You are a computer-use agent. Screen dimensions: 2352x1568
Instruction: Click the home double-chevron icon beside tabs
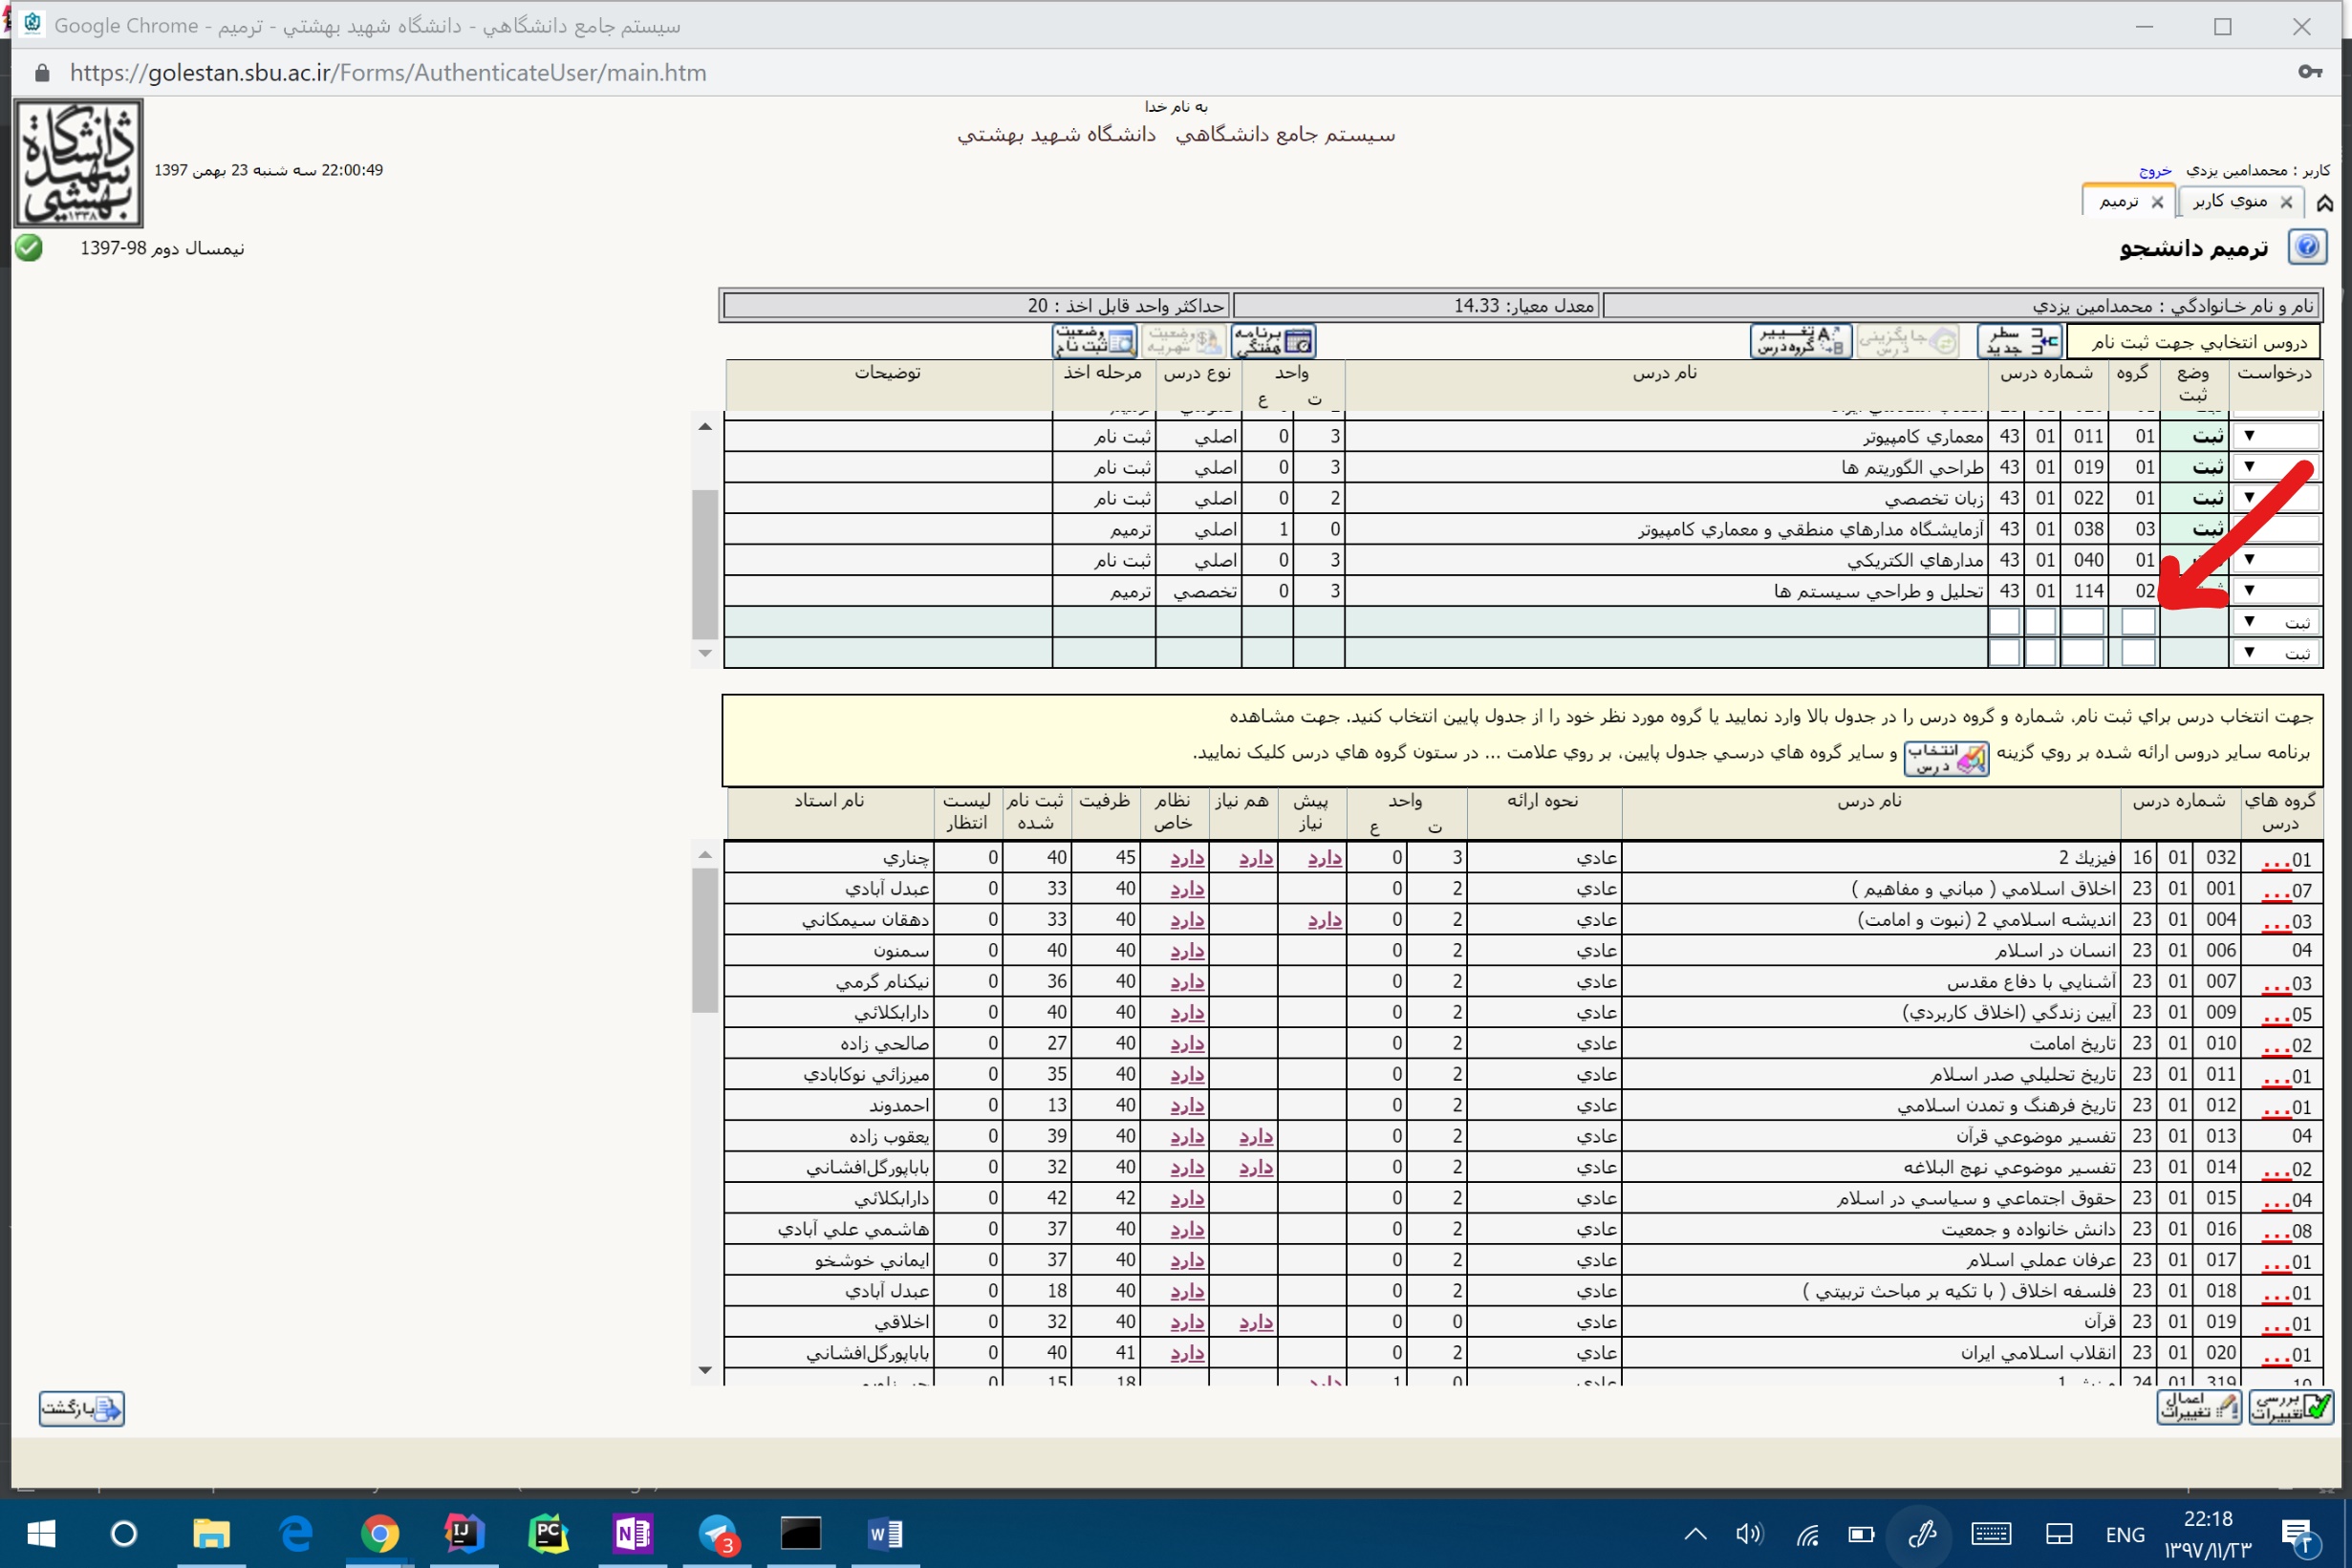[2325, 203]
